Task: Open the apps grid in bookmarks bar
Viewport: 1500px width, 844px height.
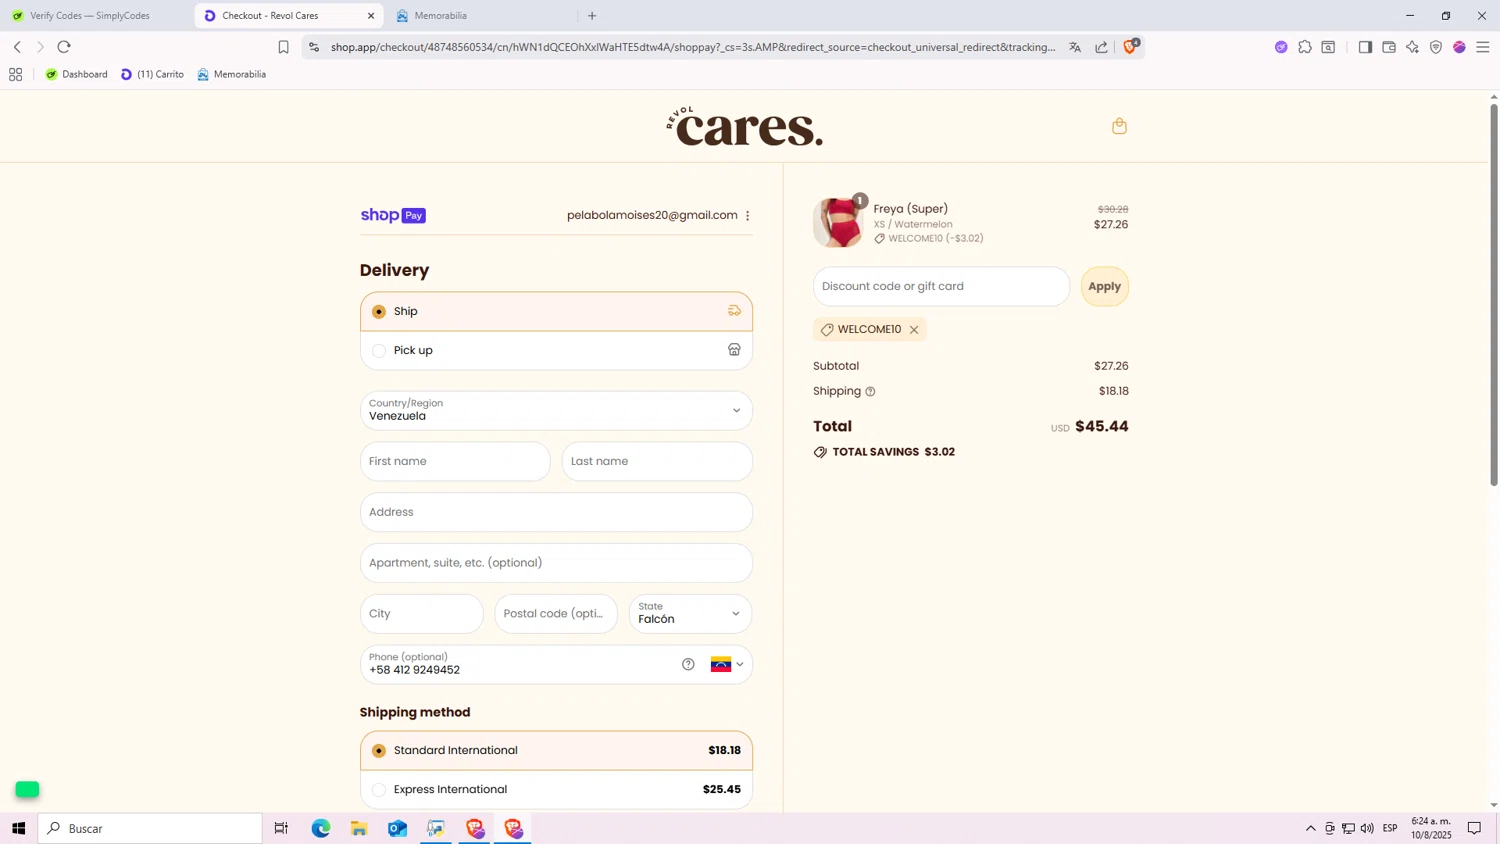Action: tap(15, 75)
